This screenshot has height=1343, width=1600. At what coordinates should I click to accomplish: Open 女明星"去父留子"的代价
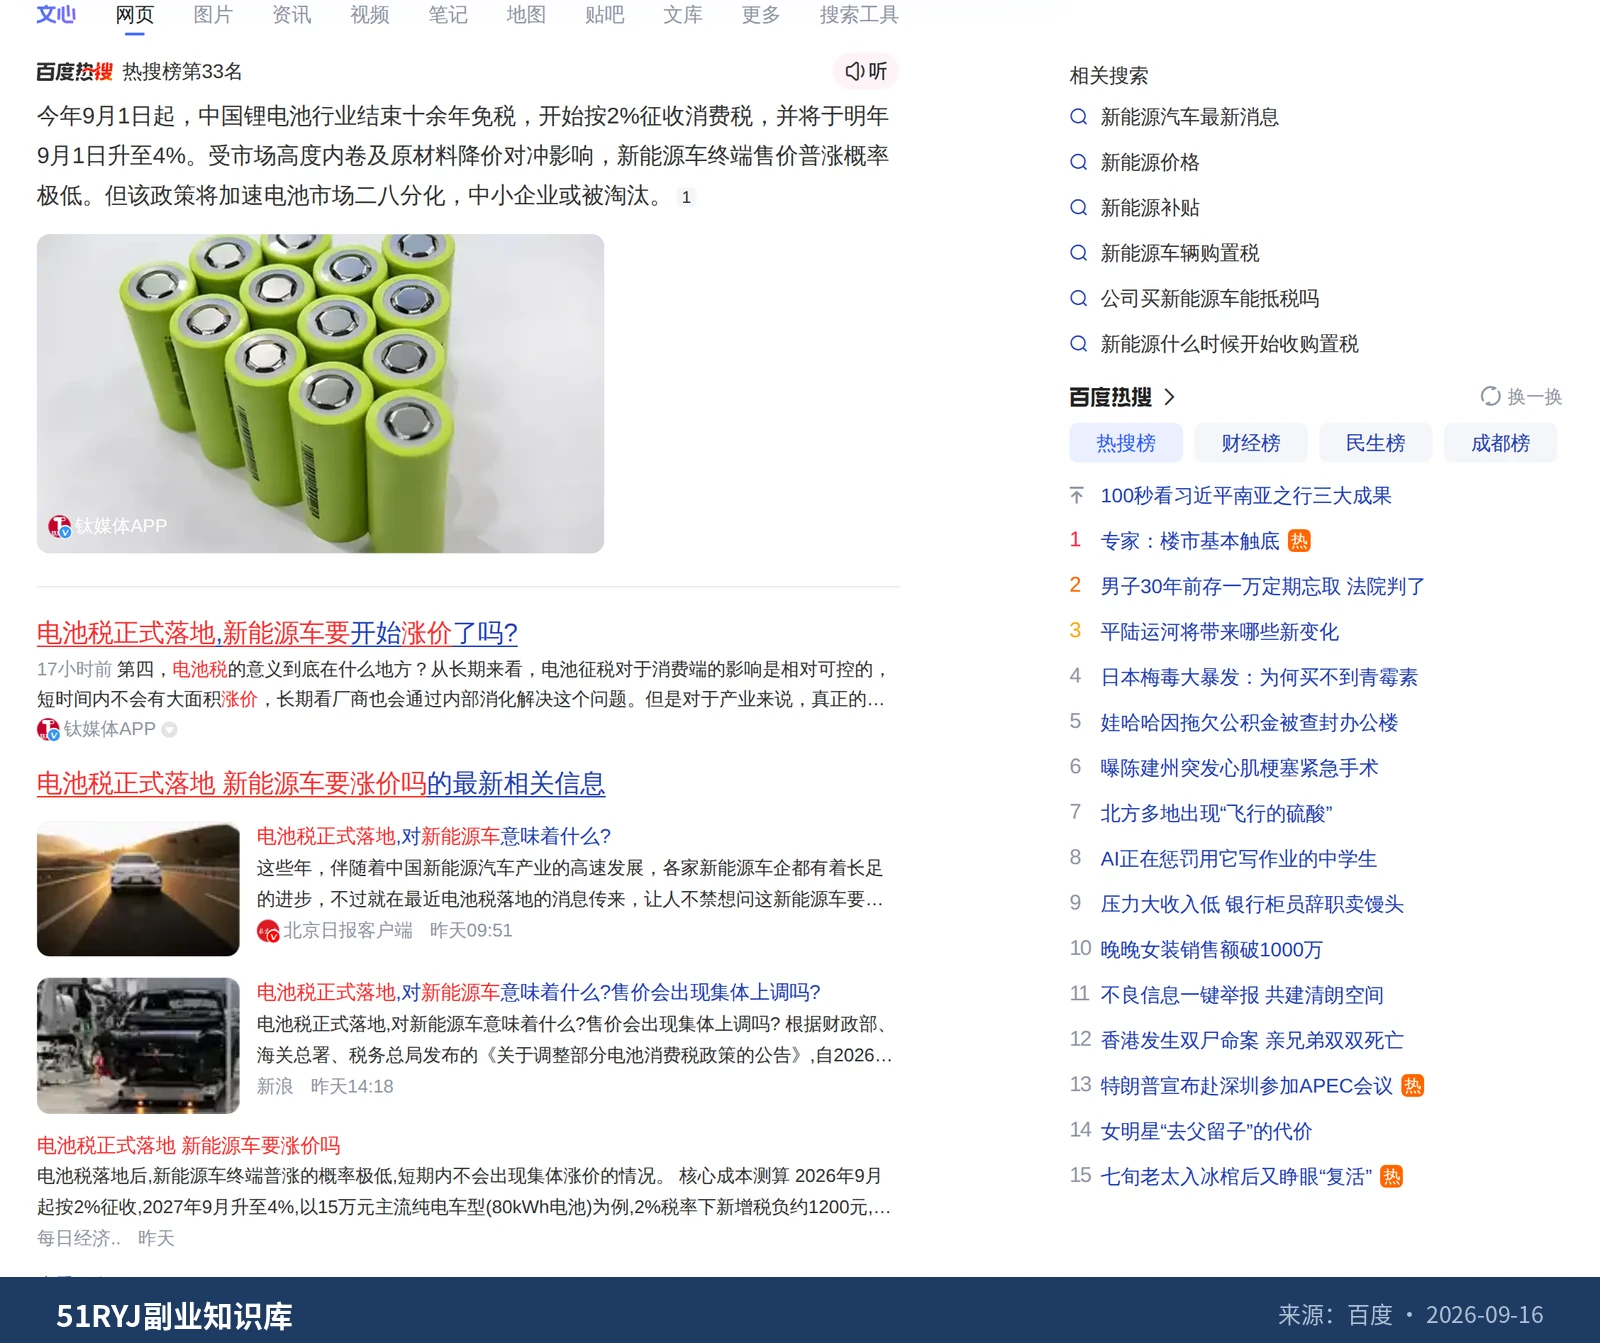[1206, 1132]
